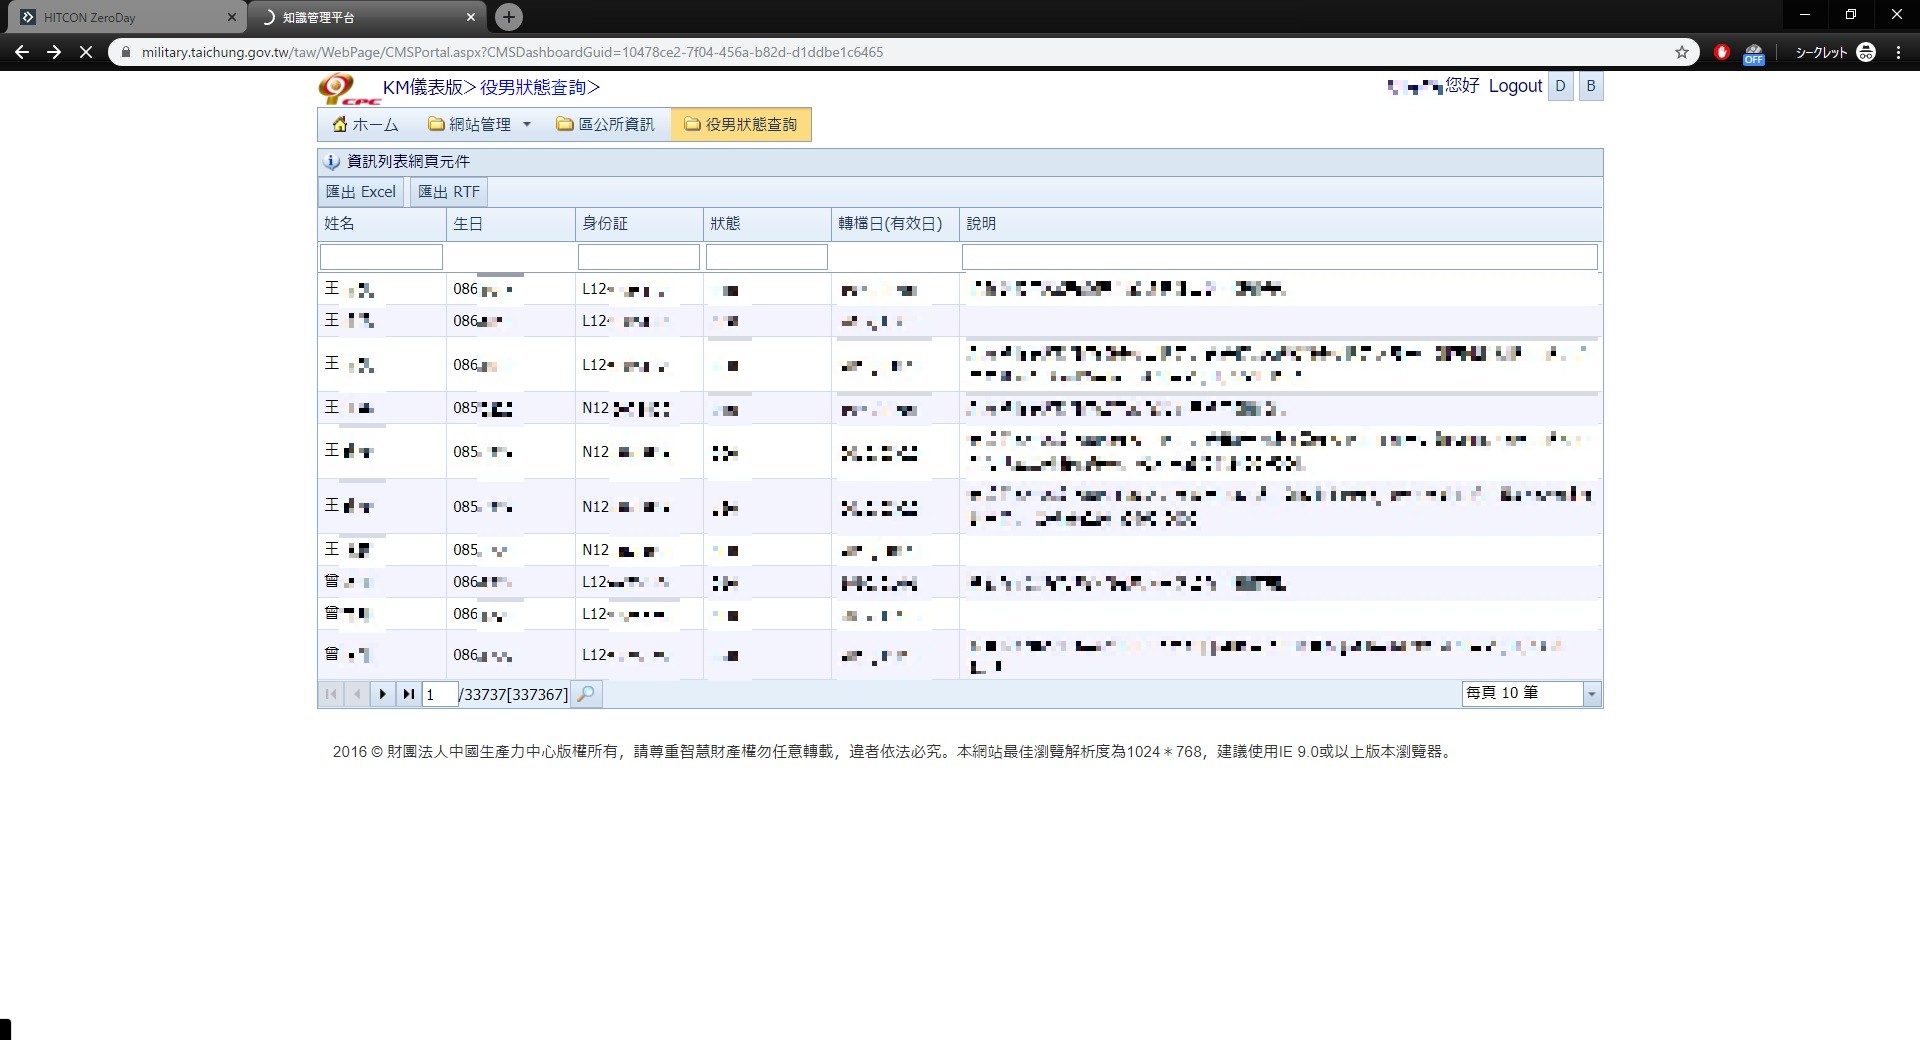Screen dimensions: 1920x1040
Task: Click the address bar URL
Action: (512, 52)
